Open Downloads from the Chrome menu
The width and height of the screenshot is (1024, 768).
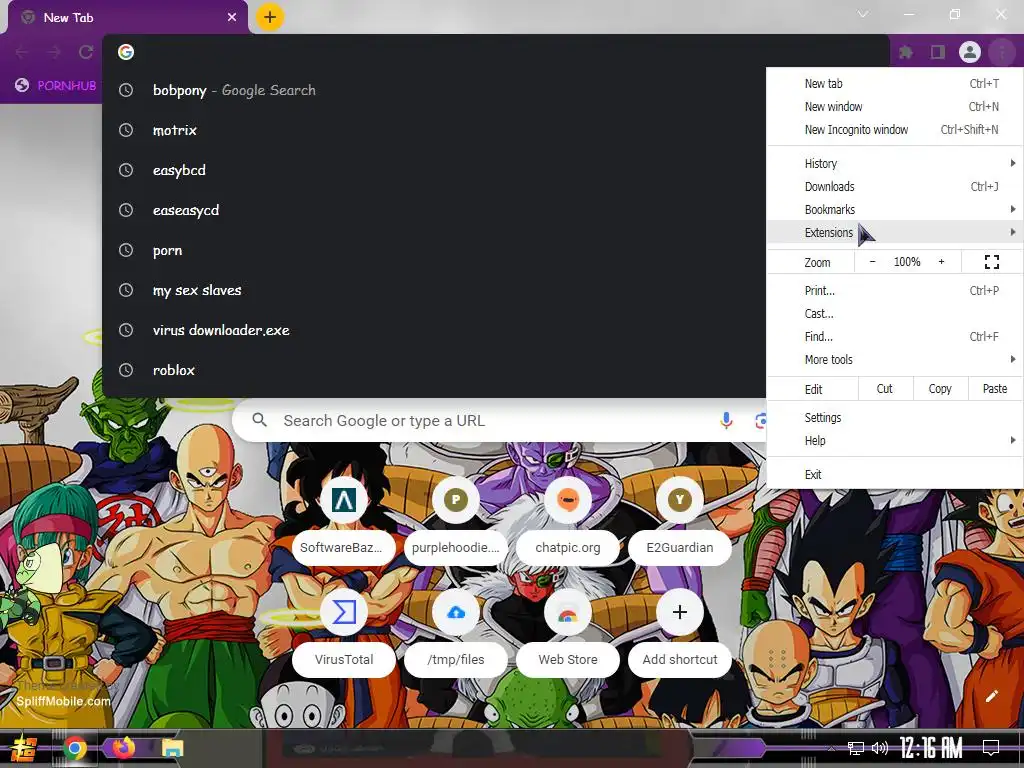click(895, 186)
